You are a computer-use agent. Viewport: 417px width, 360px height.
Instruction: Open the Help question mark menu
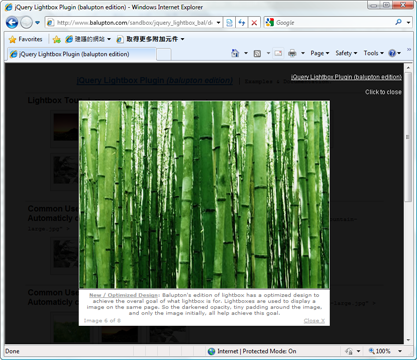click(x=395, y=53)
